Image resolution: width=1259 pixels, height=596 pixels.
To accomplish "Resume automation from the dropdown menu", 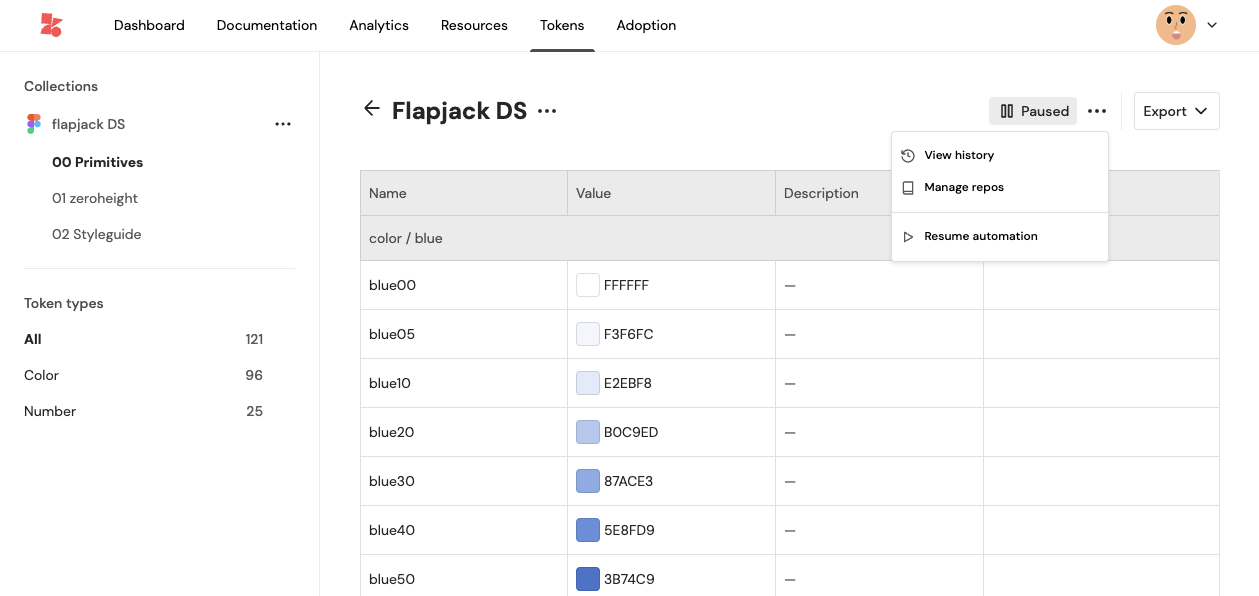I will pyautogui.click(x=980, y=237).
